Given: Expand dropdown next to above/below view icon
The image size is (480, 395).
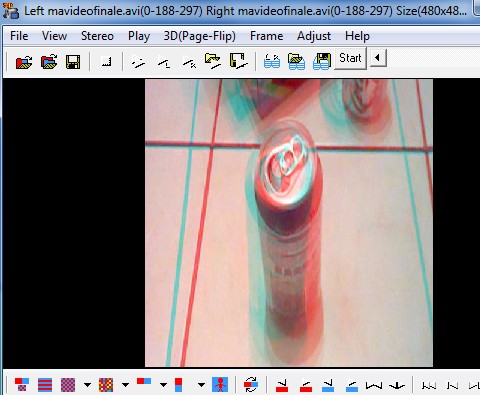Looking at the screenshot, I should [x=201, y=385].
